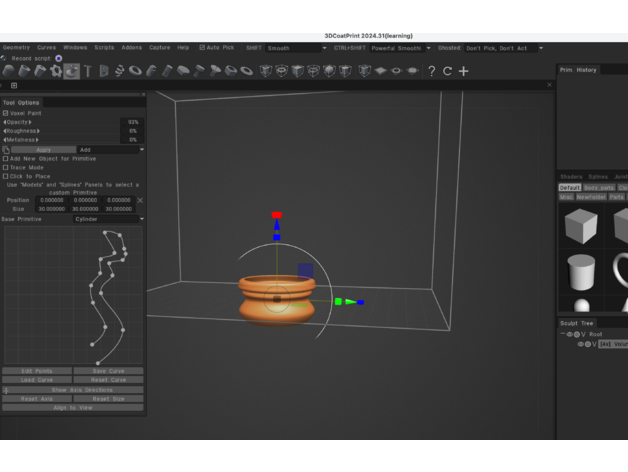Screen dimensions: 628x472
Task: Open the Geometry menu
Action: (x=17, y=48)
